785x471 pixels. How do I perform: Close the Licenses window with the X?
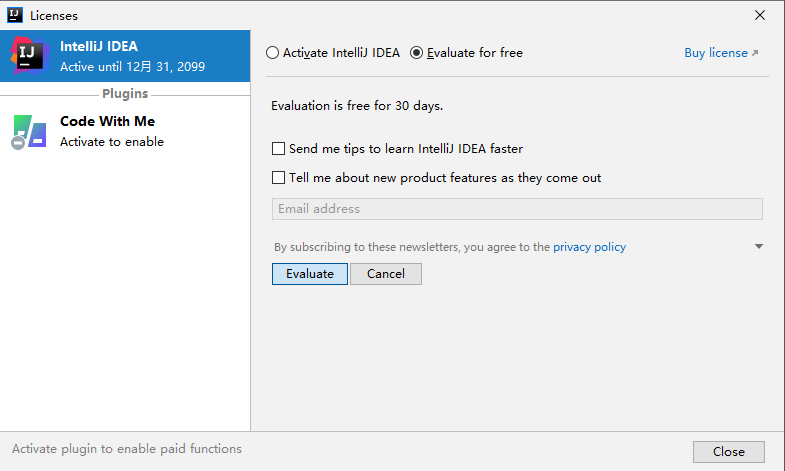[x=760, y=15]
